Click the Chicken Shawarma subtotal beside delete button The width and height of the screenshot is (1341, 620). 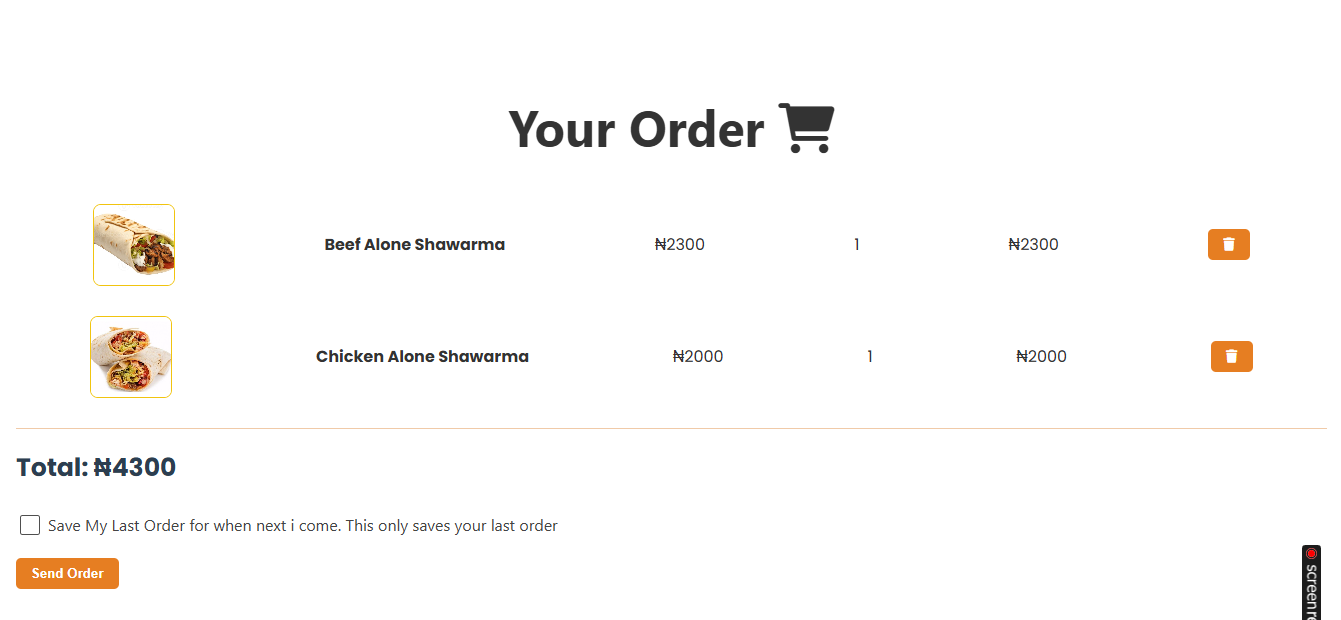(1041, 357)
